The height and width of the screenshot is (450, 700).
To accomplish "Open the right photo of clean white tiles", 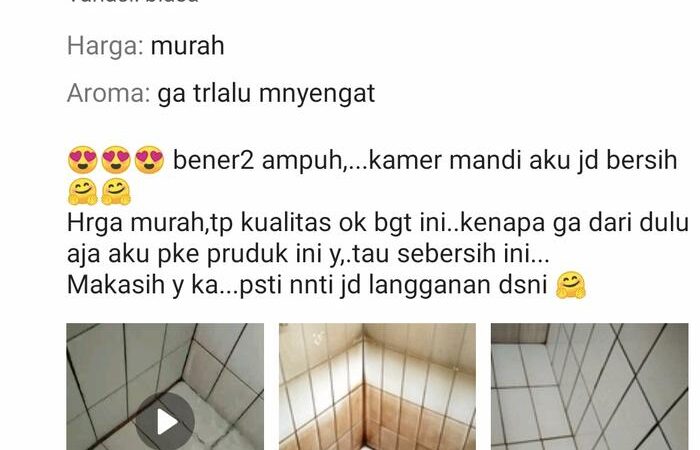I will [x=590, y=387].
